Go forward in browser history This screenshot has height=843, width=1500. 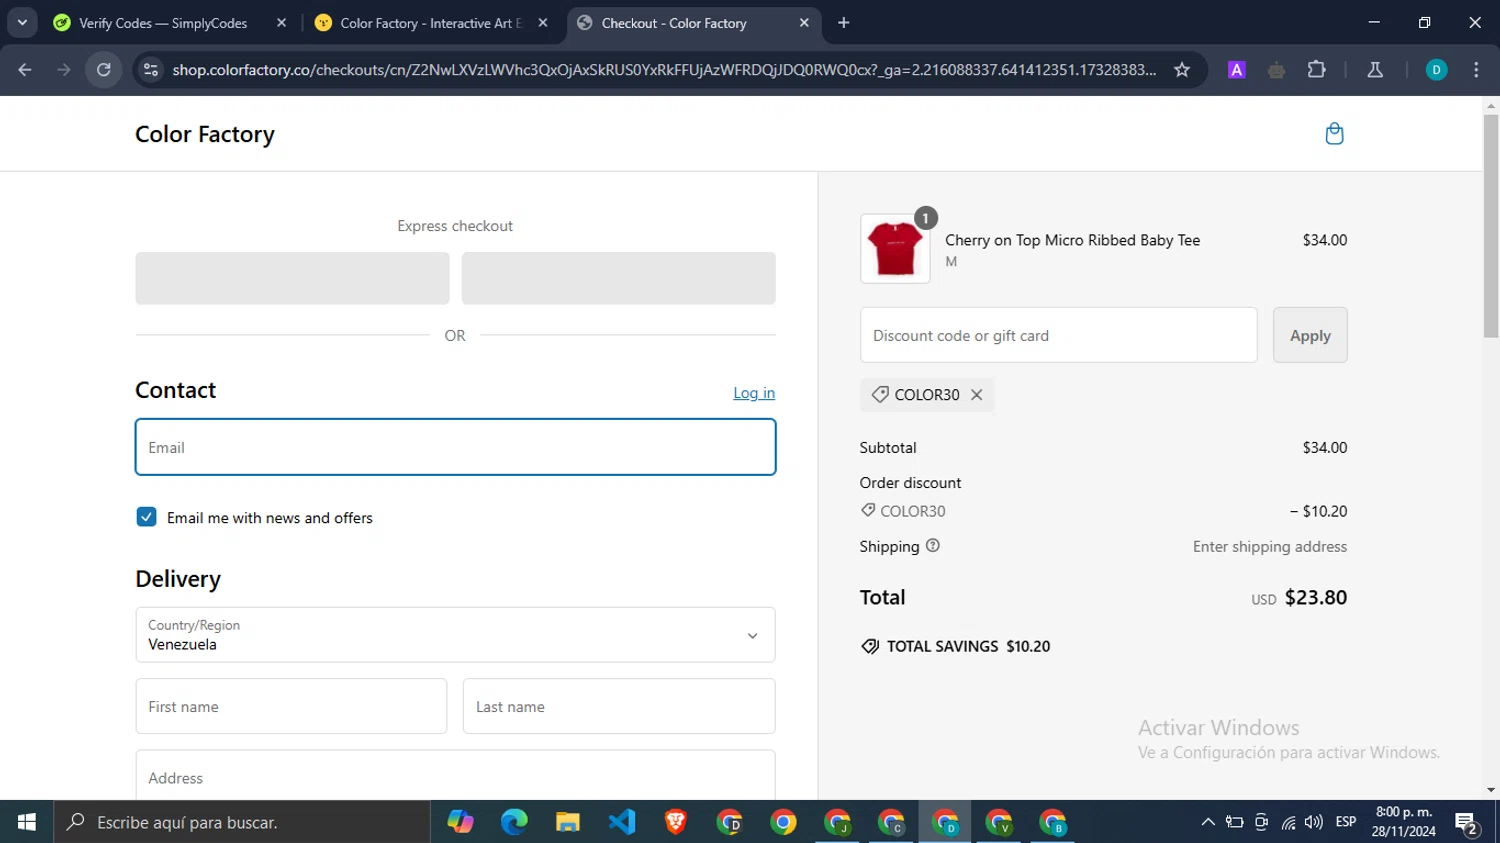coord(64,70)
